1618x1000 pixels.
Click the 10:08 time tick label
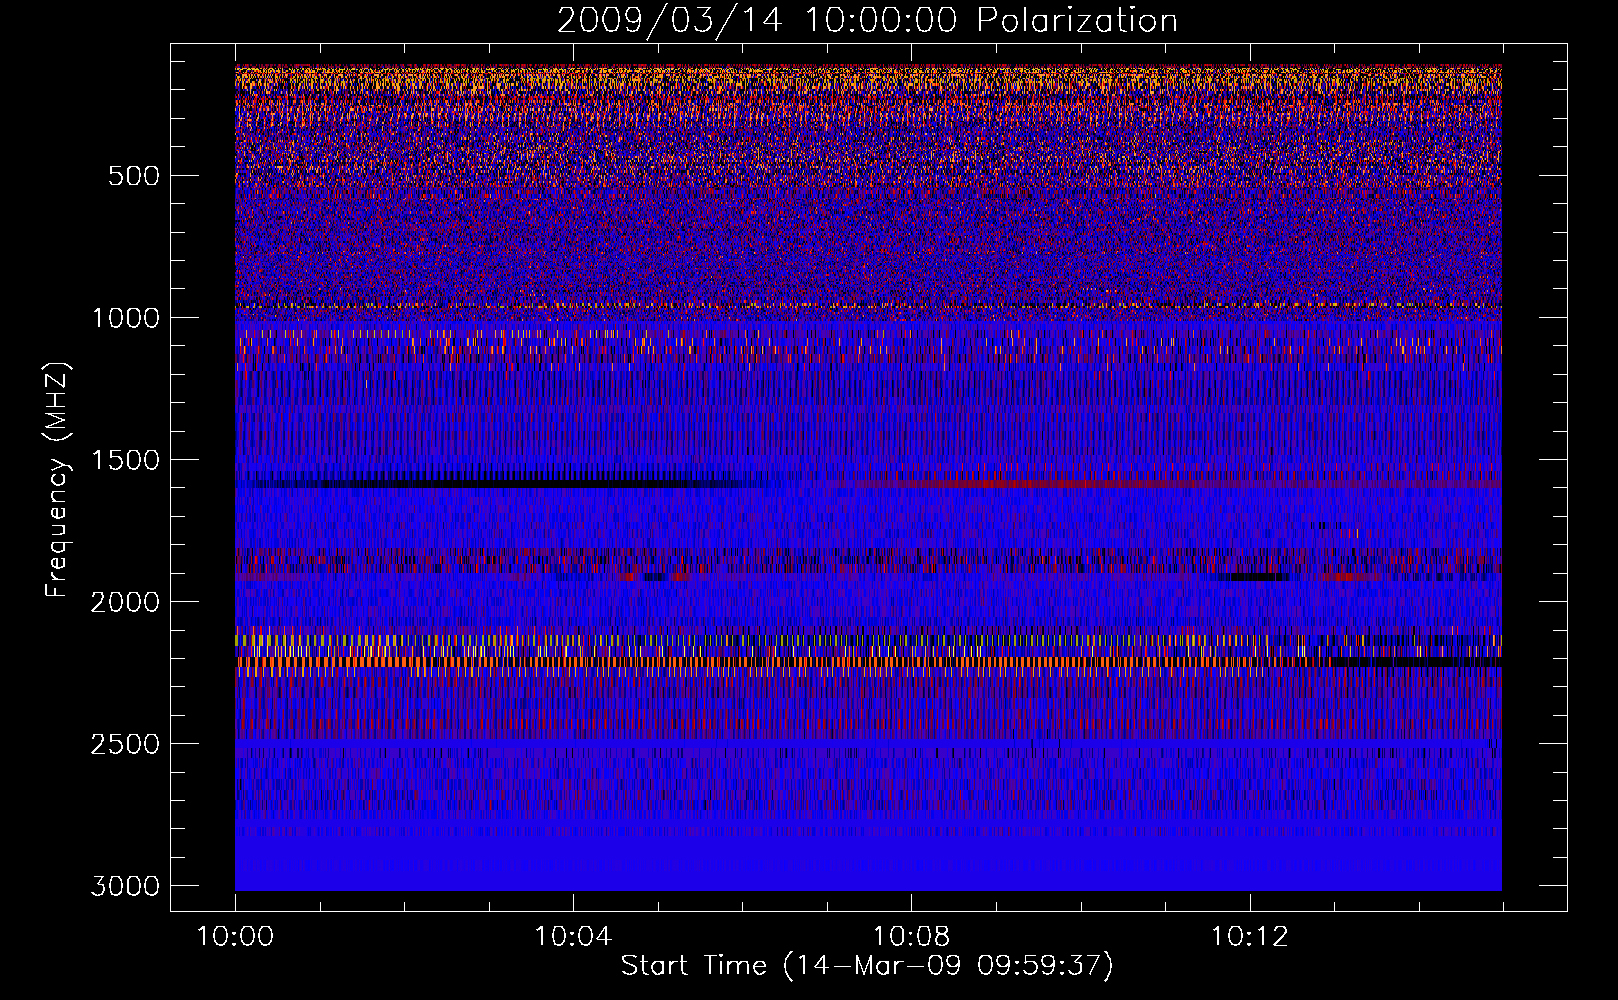pos(911,937)
